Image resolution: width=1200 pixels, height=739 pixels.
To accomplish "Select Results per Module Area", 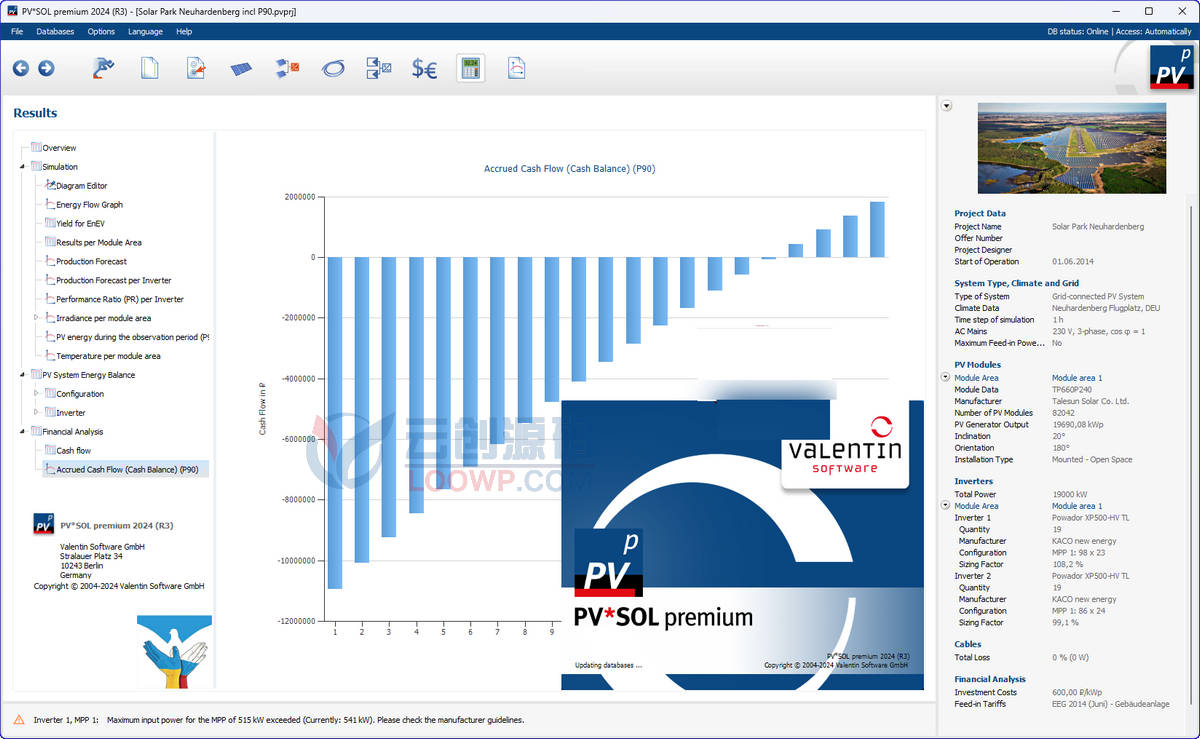I will click(x=99, y=243).
